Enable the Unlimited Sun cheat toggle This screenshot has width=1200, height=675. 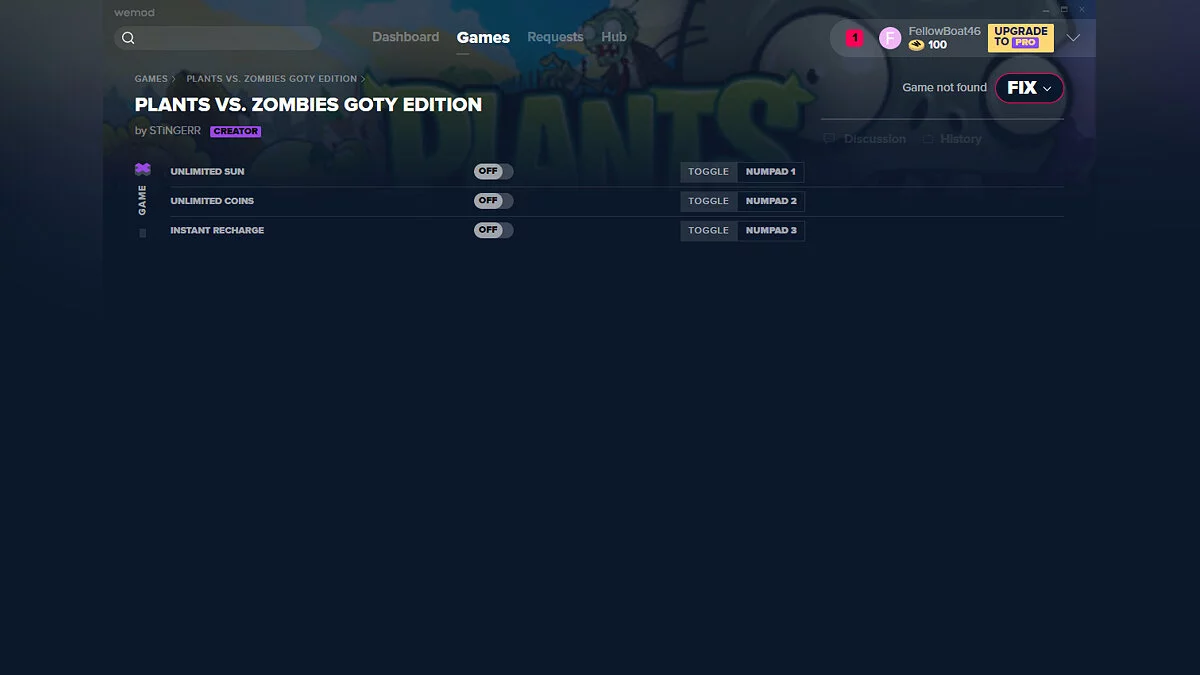[x=493, y=171]
